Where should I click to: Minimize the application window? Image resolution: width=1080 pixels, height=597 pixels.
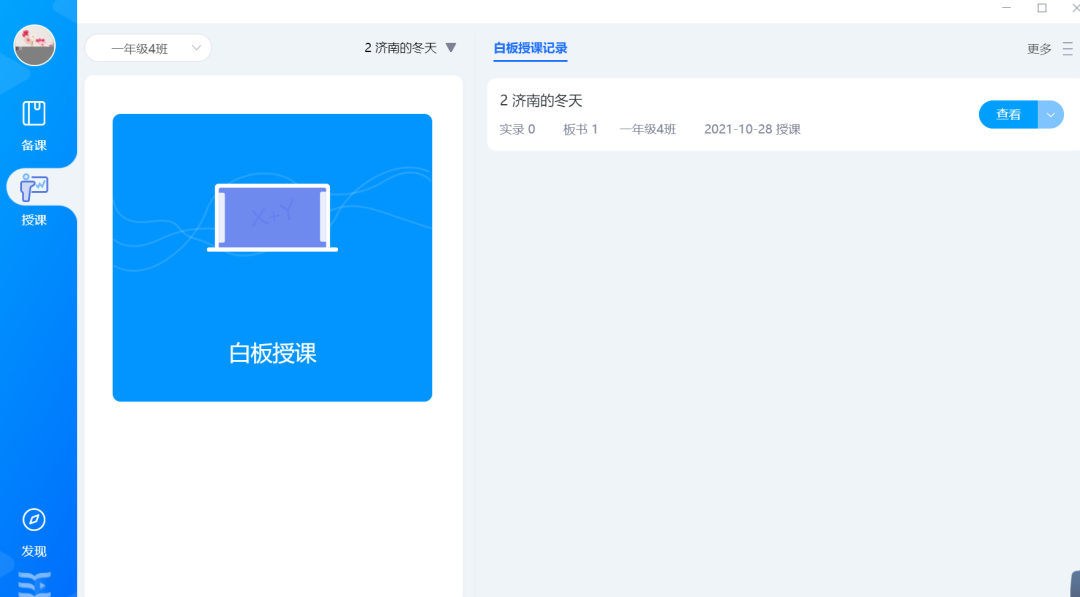[x=1006, y=8]
